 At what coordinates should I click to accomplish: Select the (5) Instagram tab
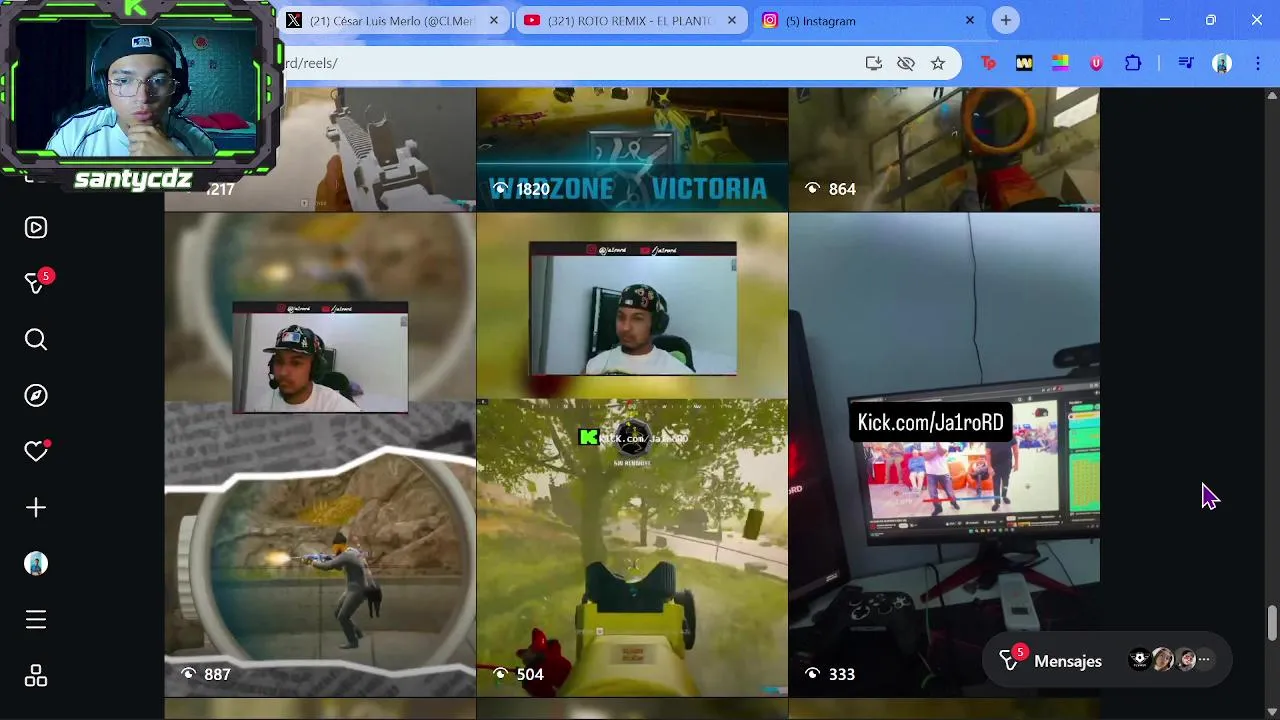868,21
